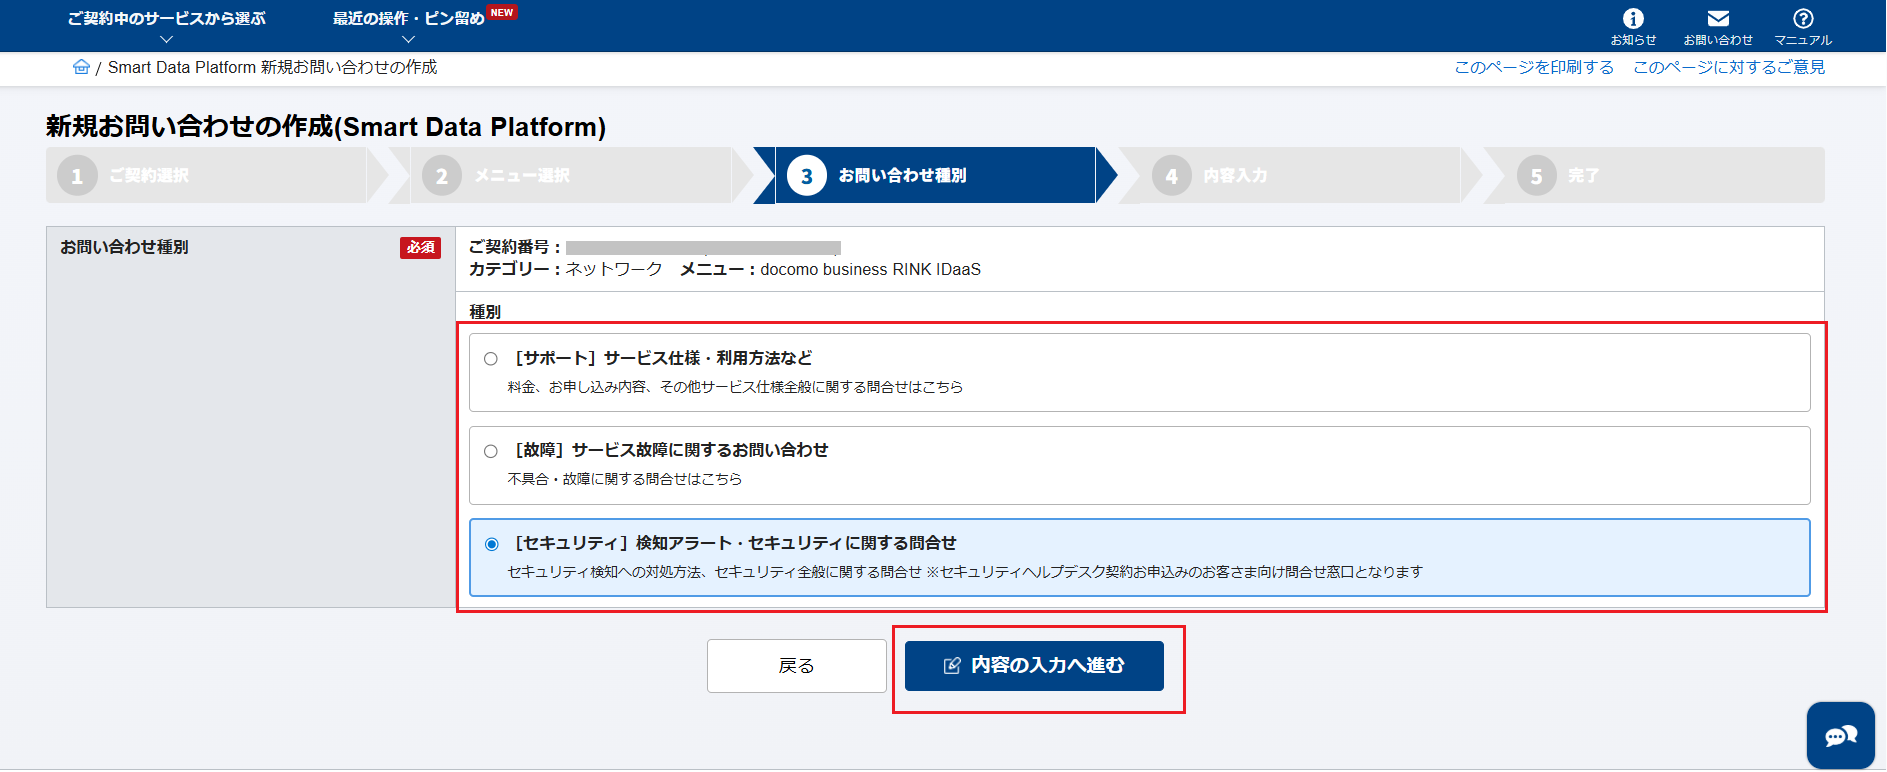Select the [サポート] サービス仕様 radio button

tap(491, 359)
